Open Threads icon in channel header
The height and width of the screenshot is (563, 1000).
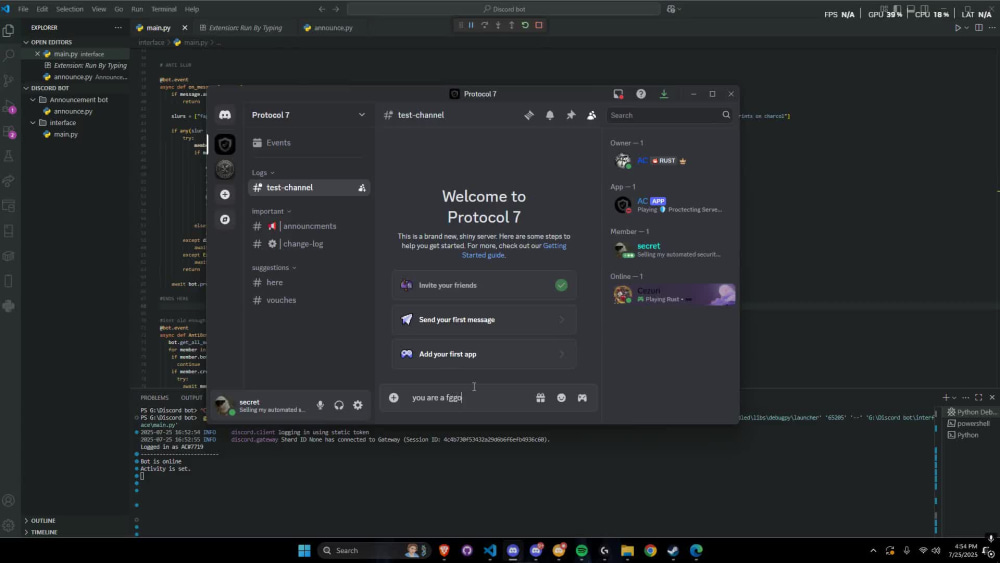[x=529, y=115]
